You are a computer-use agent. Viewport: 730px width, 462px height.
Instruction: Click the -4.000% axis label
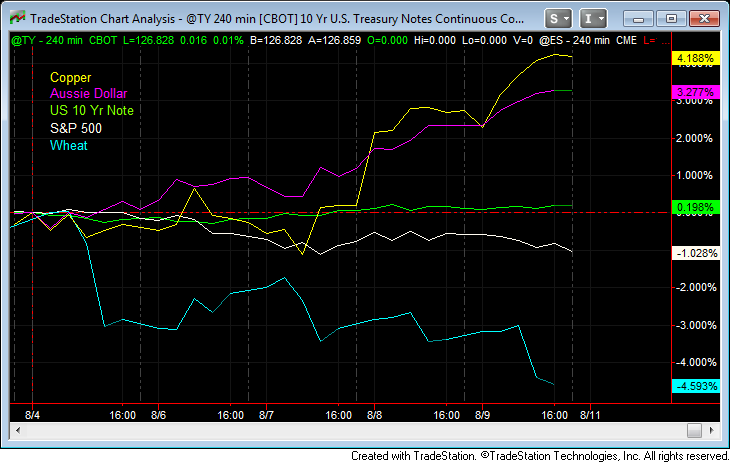[x=696, y=362]
